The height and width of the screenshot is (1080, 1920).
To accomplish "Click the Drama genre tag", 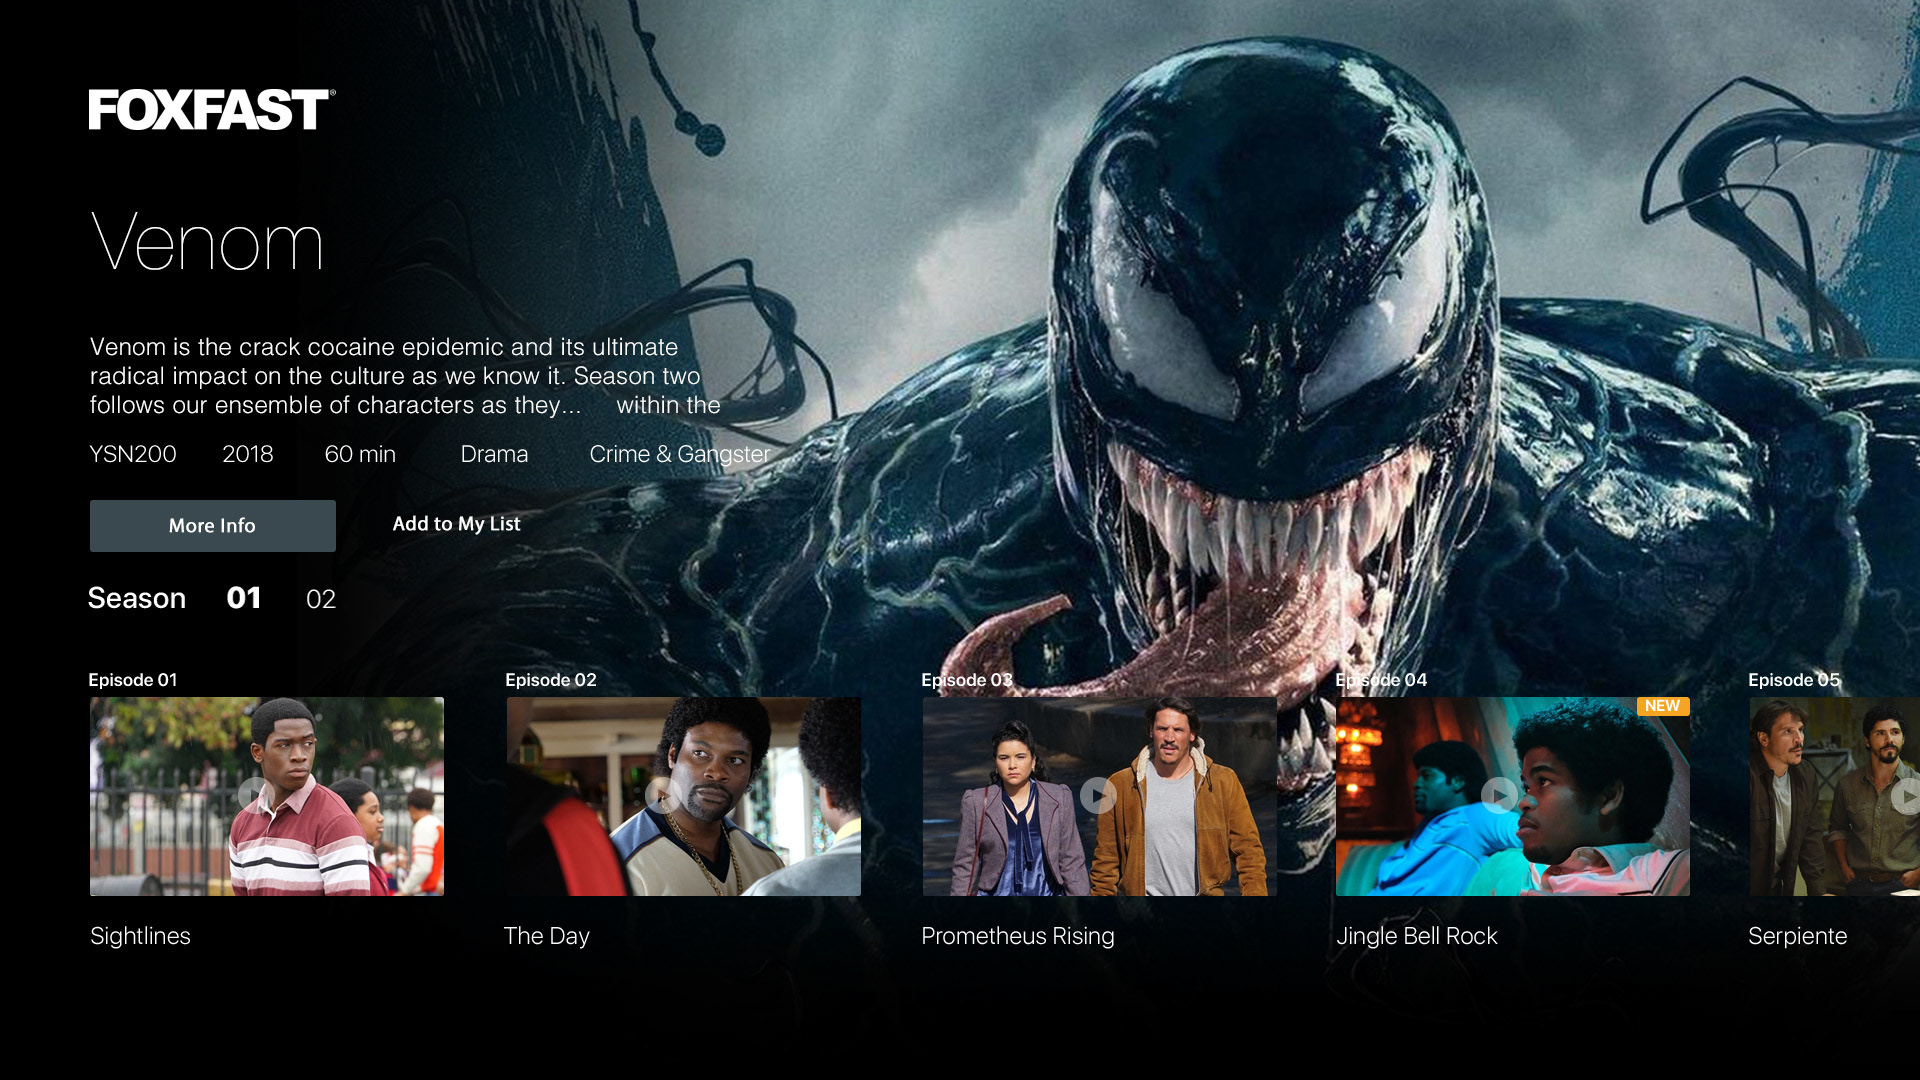I will 494,454.
